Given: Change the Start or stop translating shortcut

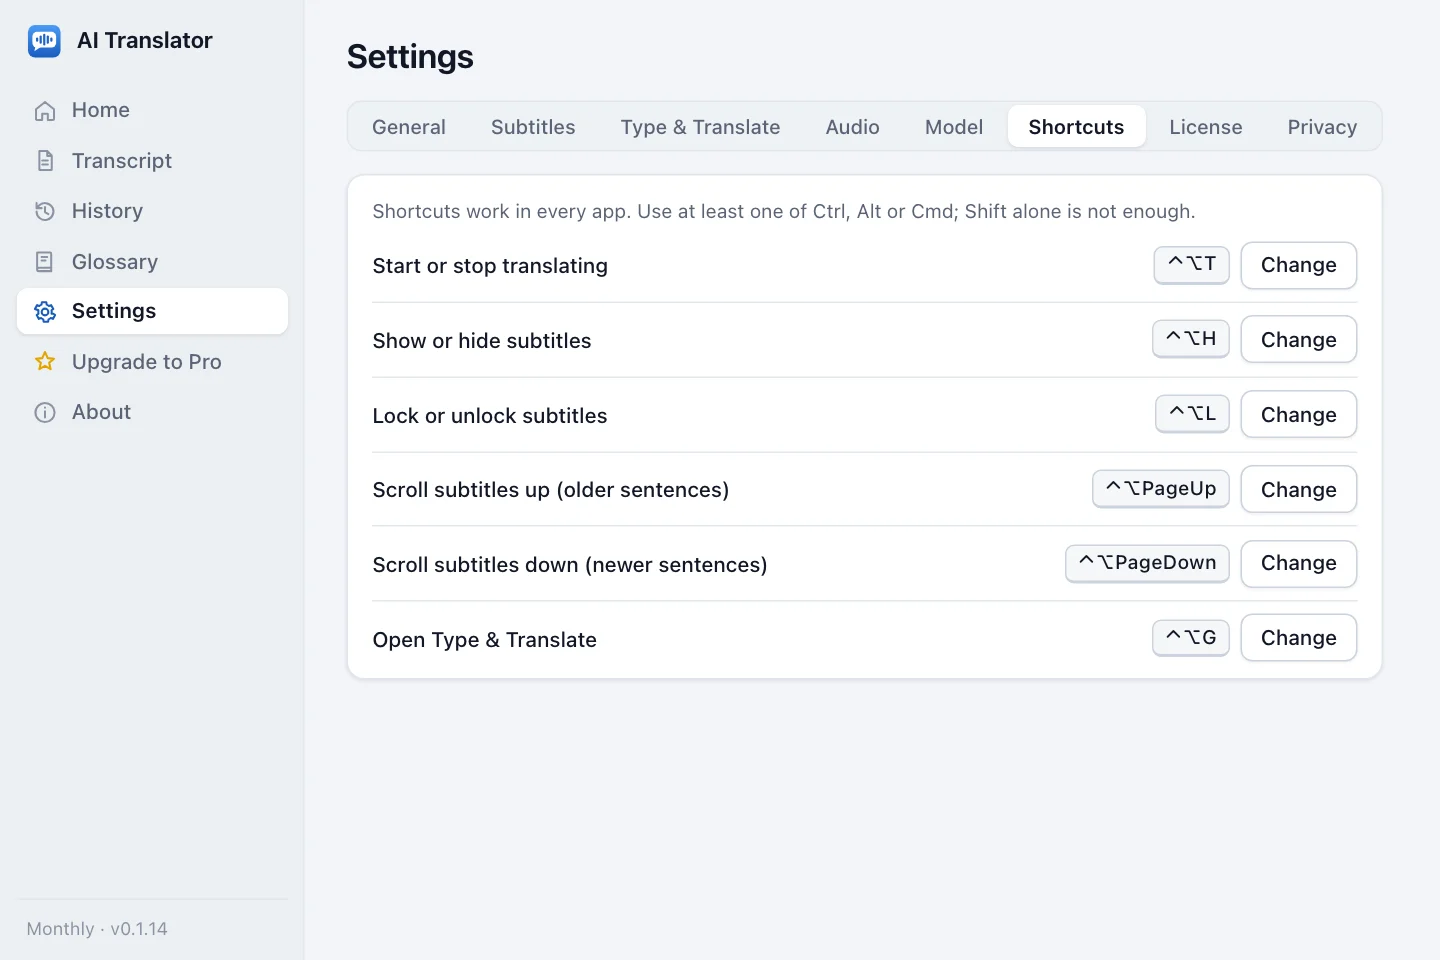Looking at the screenshot, I should click(1298, 265).
